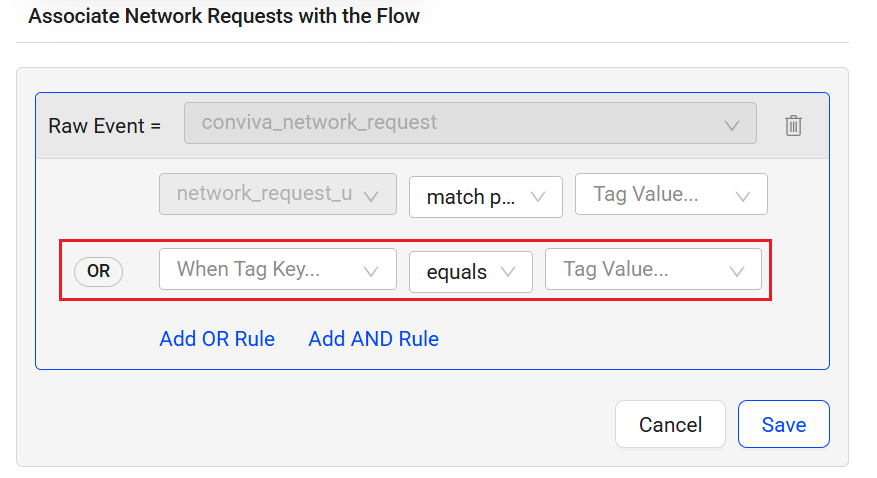
Task: Click the 'Add AND Rule' link
Action: (x=373, y=339)
